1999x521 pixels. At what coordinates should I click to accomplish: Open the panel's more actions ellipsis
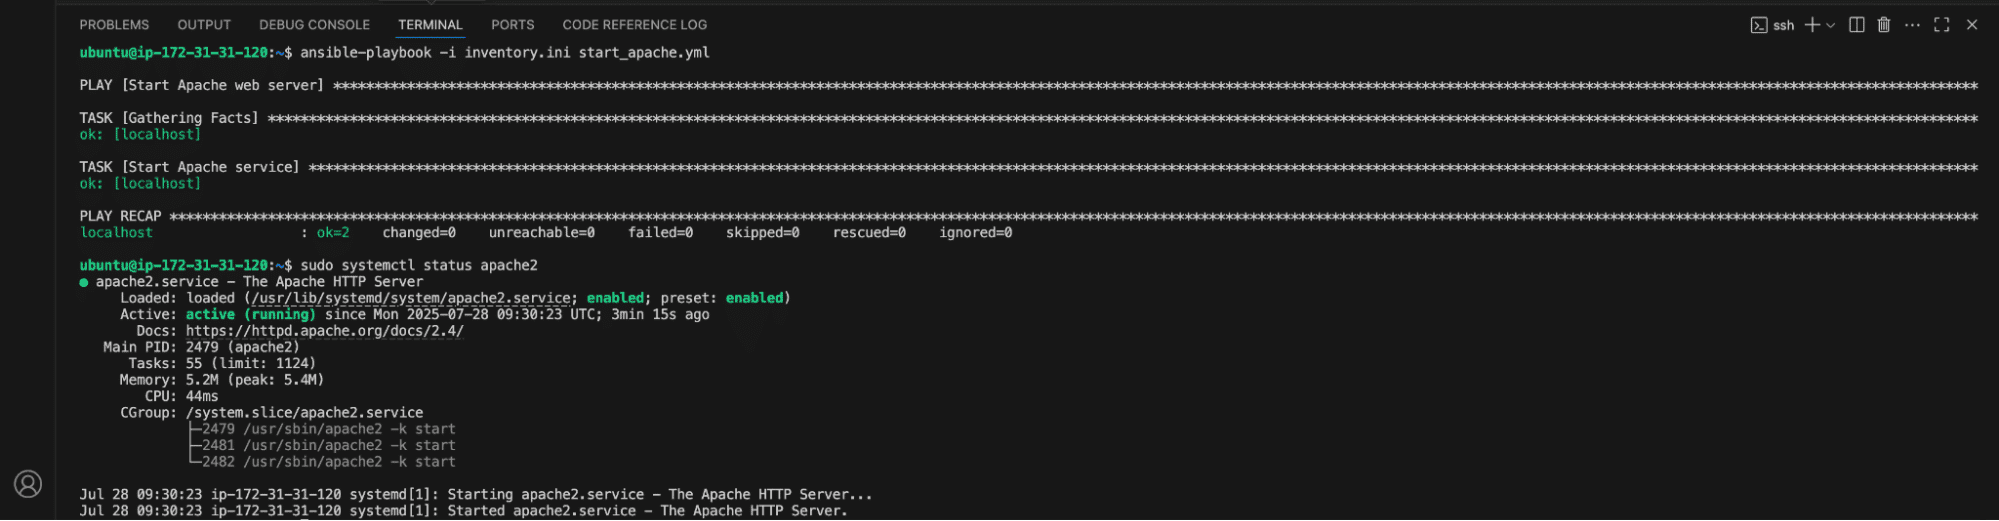pos(1912,25)
